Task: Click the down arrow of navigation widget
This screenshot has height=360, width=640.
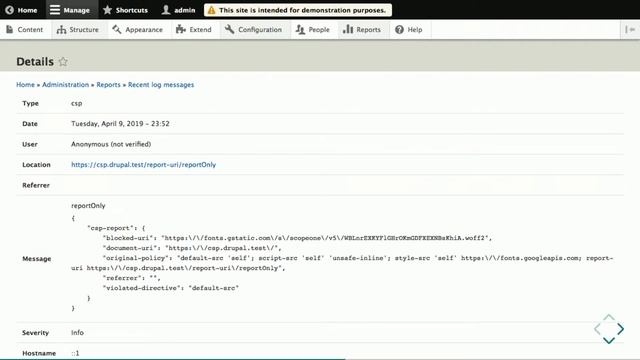Action: tap(609, 340)
